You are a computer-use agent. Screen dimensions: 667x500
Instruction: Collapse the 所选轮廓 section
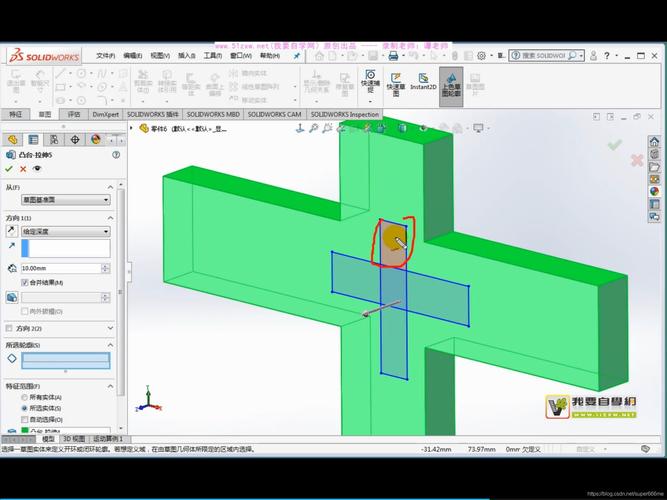110,345
